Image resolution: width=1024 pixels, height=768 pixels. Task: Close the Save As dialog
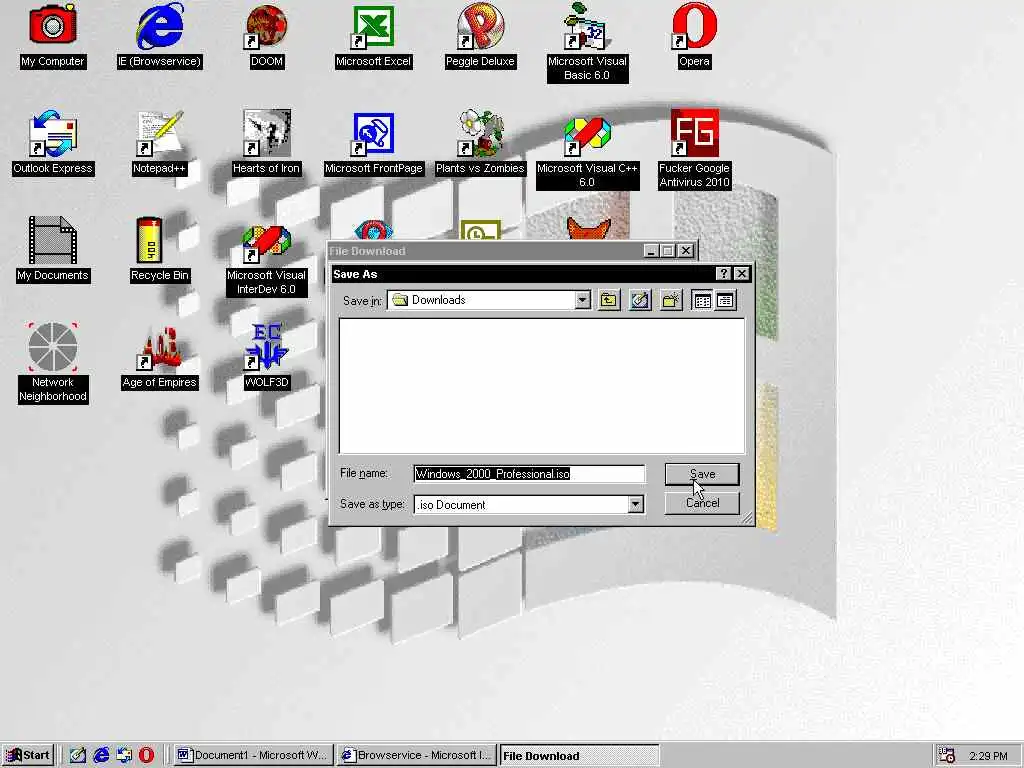point(741,274)
